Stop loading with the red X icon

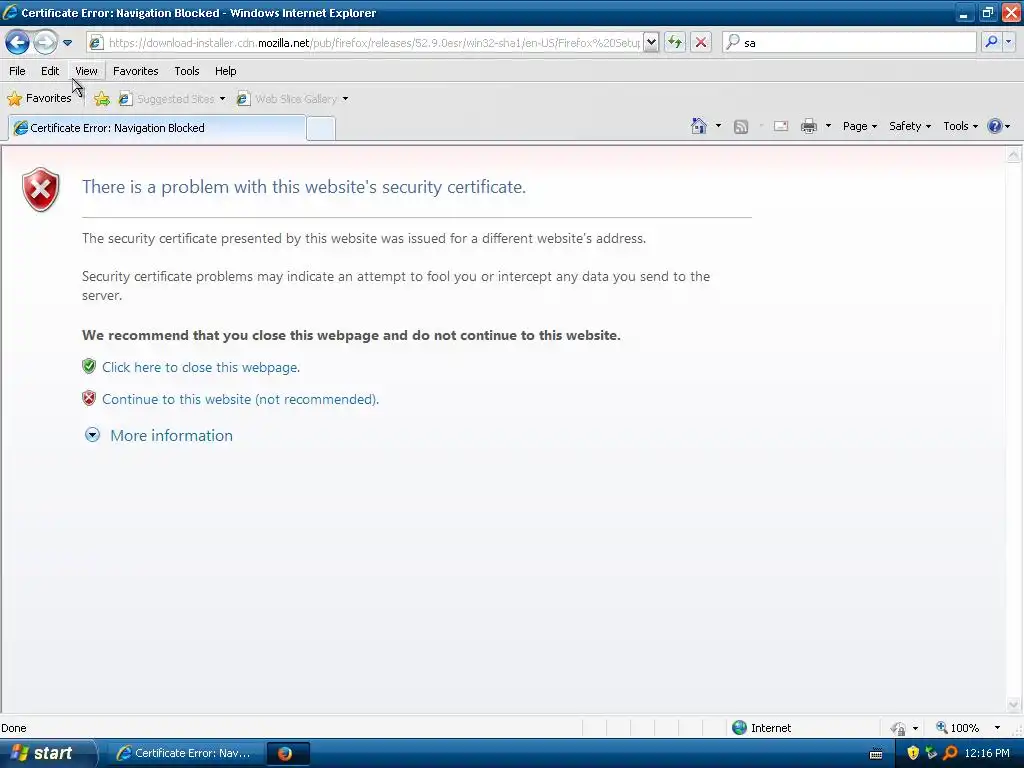coord(701,43)
